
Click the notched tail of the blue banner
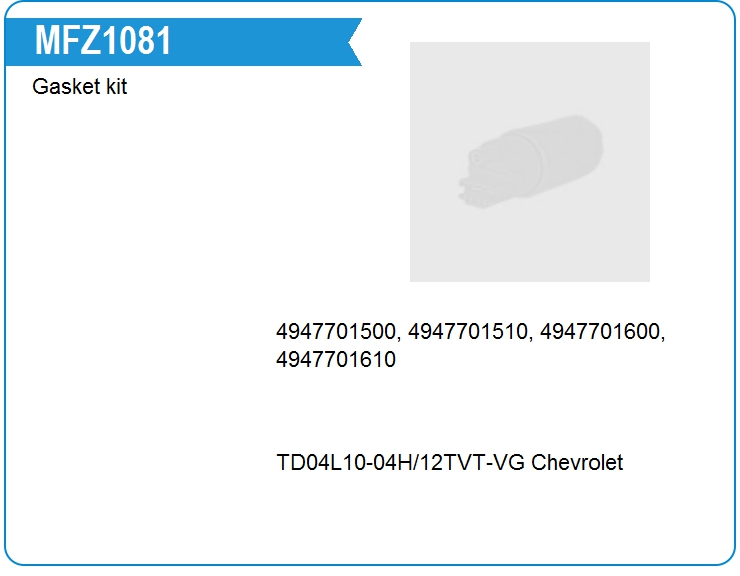coord(354,42)
